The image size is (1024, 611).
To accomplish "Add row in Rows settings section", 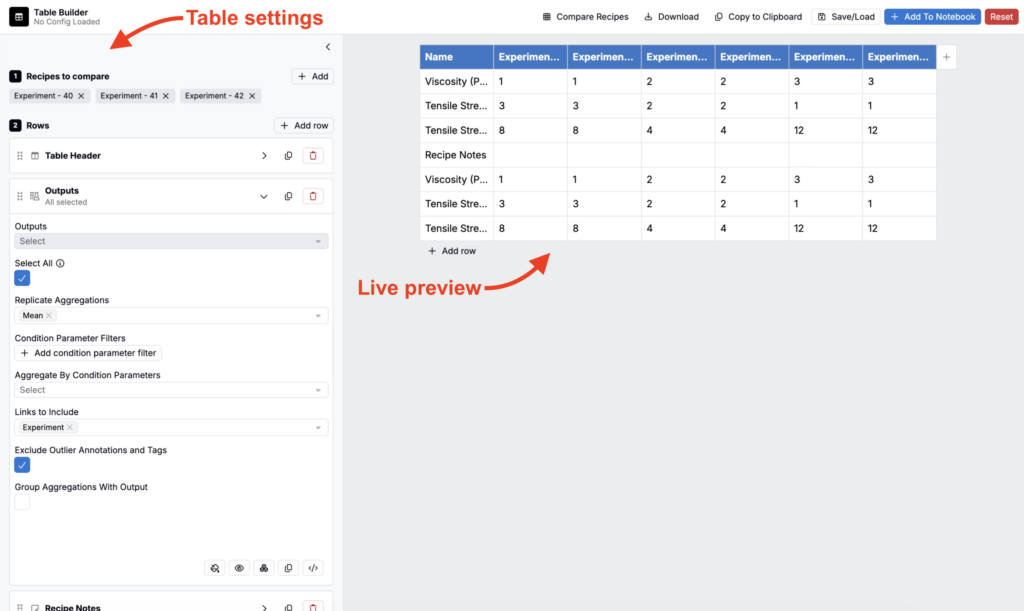I will click(x=304, y=125).
